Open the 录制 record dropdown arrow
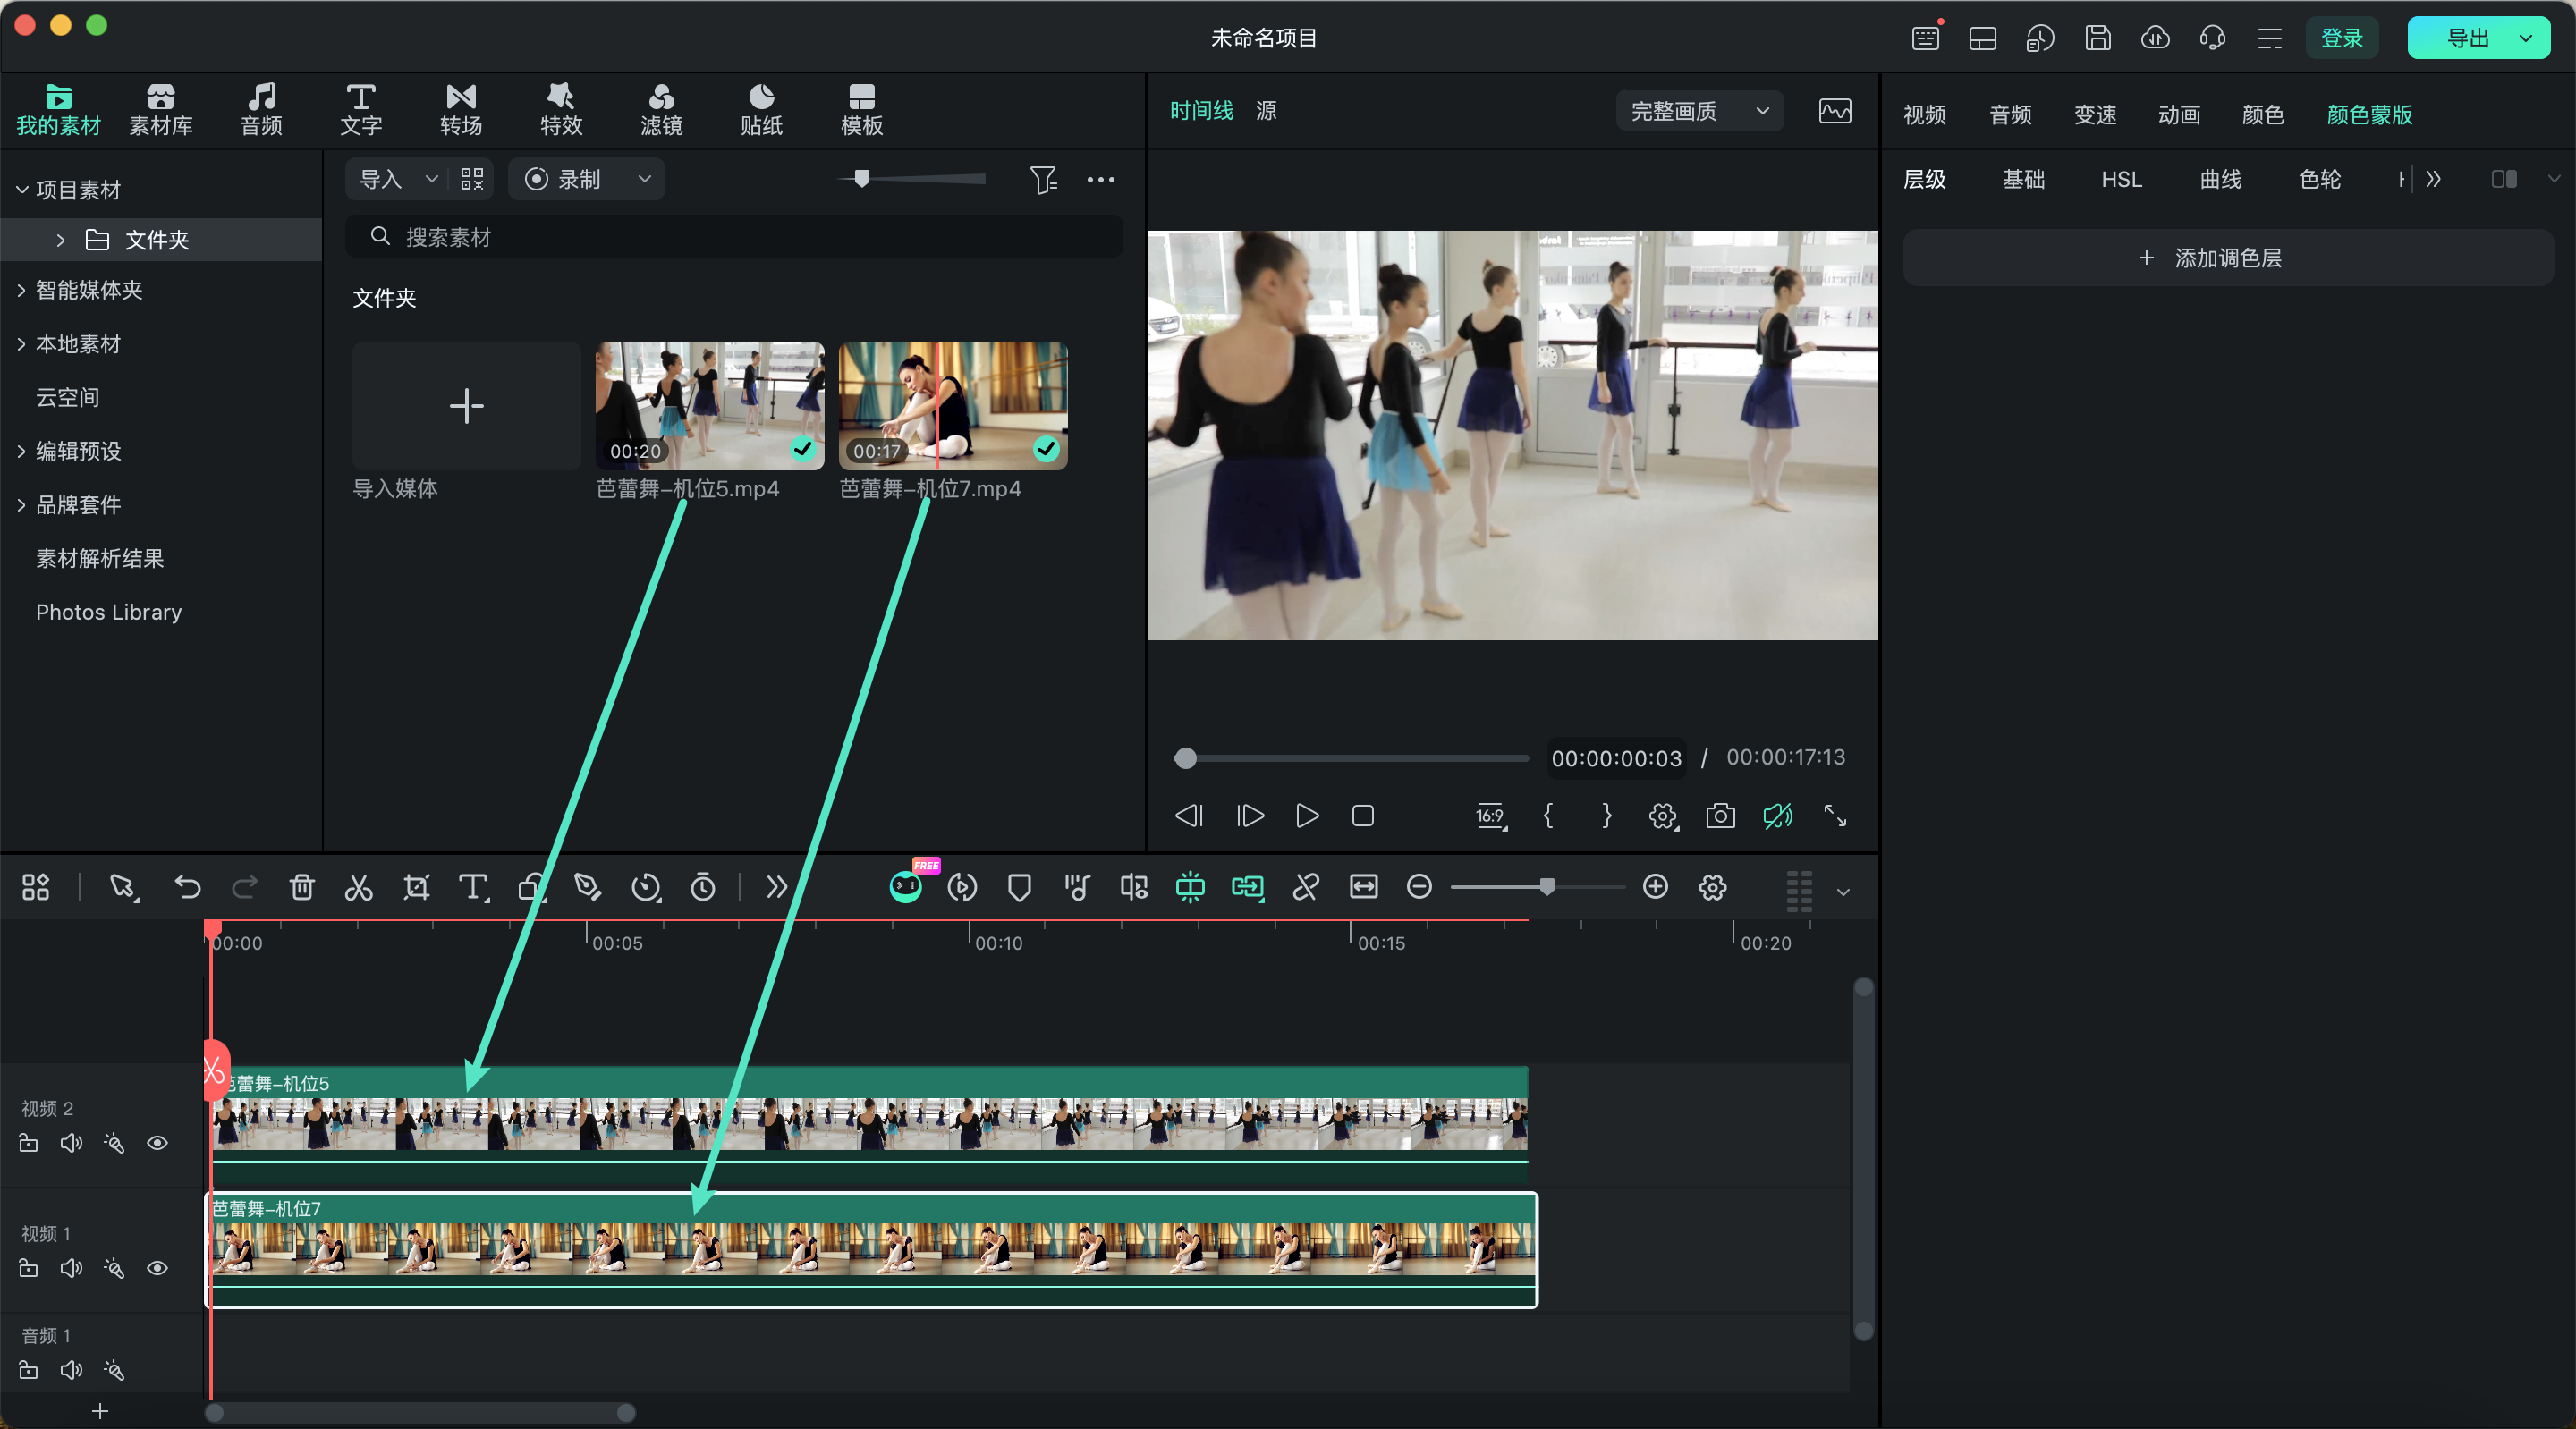Image resolution: width=2576 pixels, height=1429 pixels. click(645, 179)
